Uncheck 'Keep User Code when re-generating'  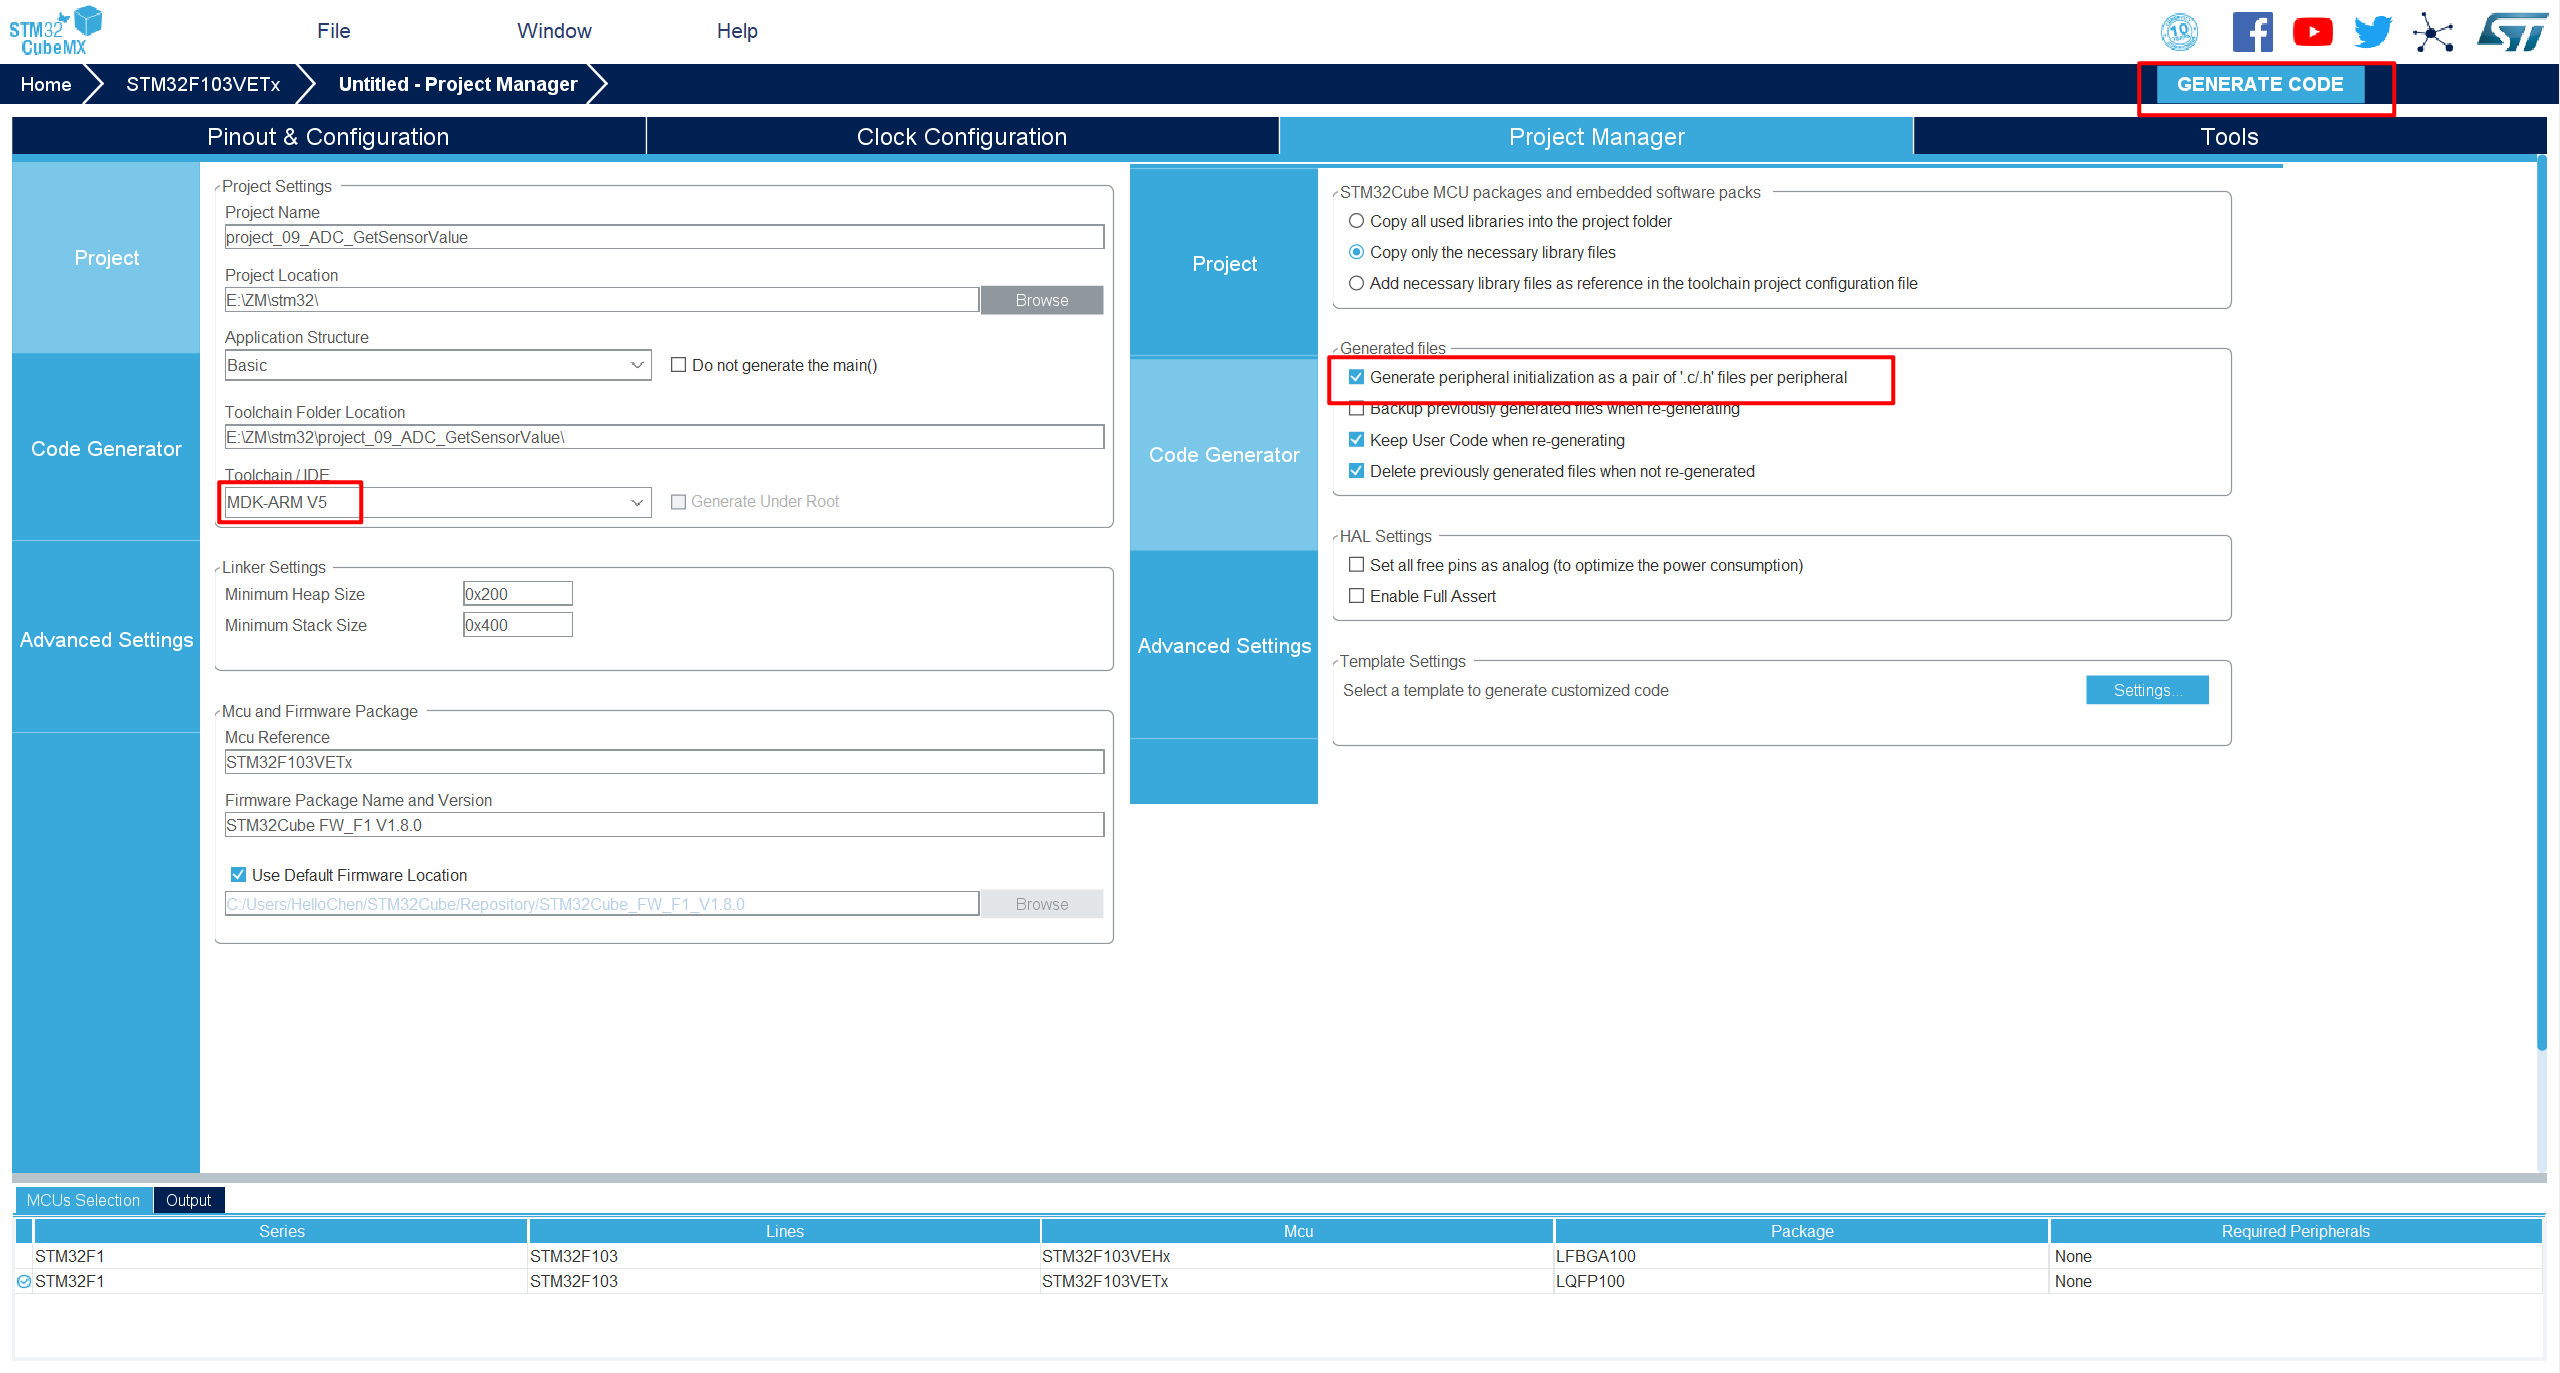click(1356, 440)
